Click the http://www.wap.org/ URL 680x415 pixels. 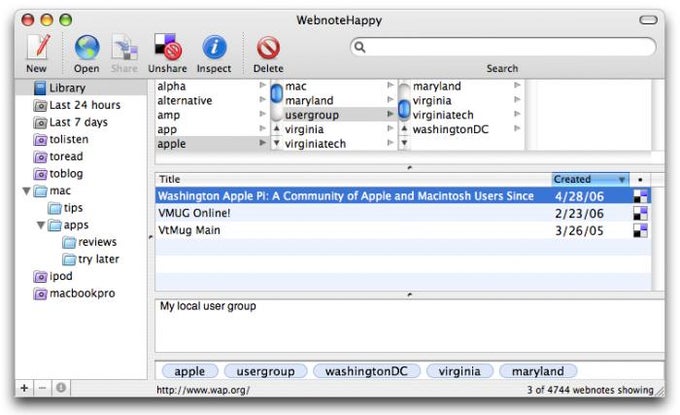pyautogui.click(x=203, y=390)
